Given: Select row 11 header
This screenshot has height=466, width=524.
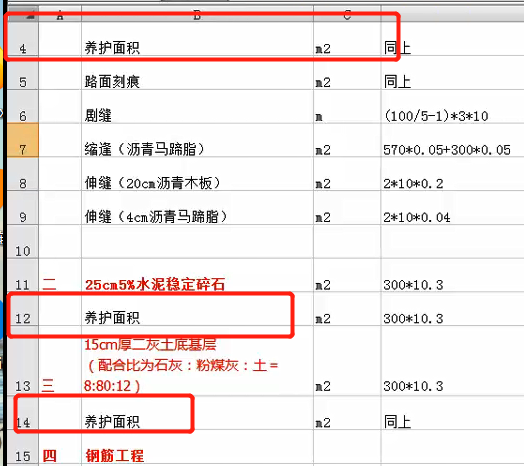Looking at the screenshot, I should pyautogui.click(x=22, y=275).
